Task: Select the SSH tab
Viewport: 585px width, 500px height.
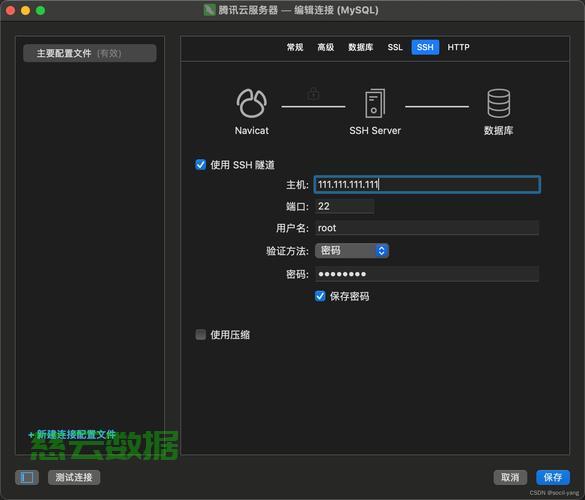Action: pos(425,47)
